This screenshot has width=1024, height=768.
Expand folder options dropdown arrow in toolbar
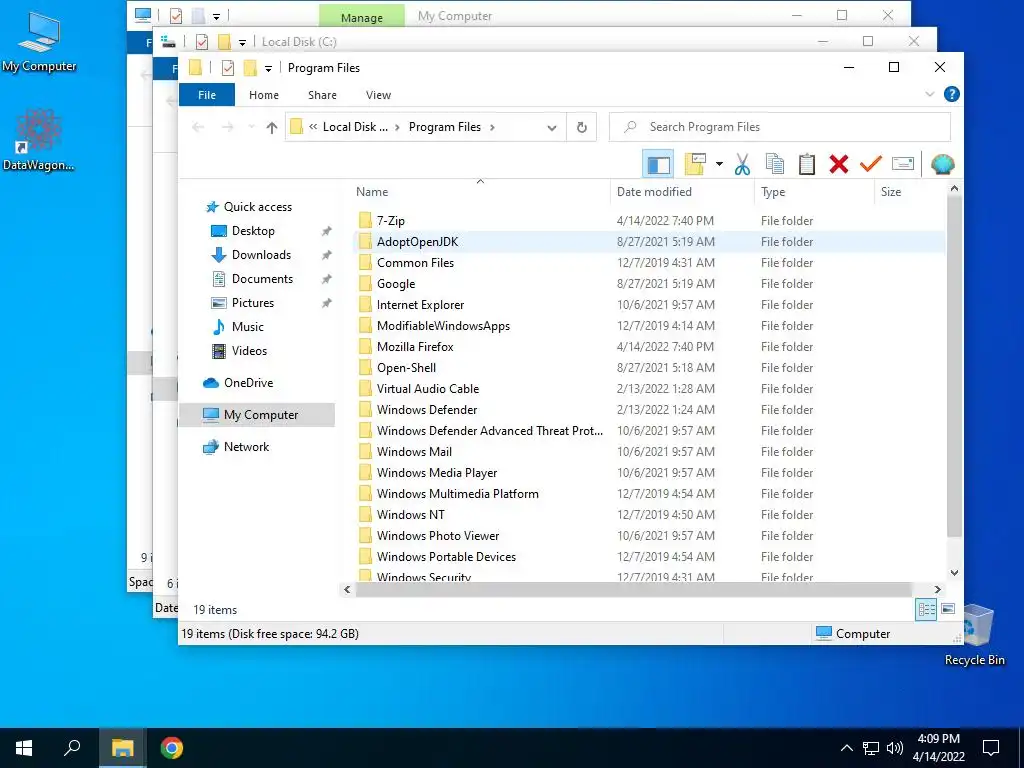click(719, 164)
